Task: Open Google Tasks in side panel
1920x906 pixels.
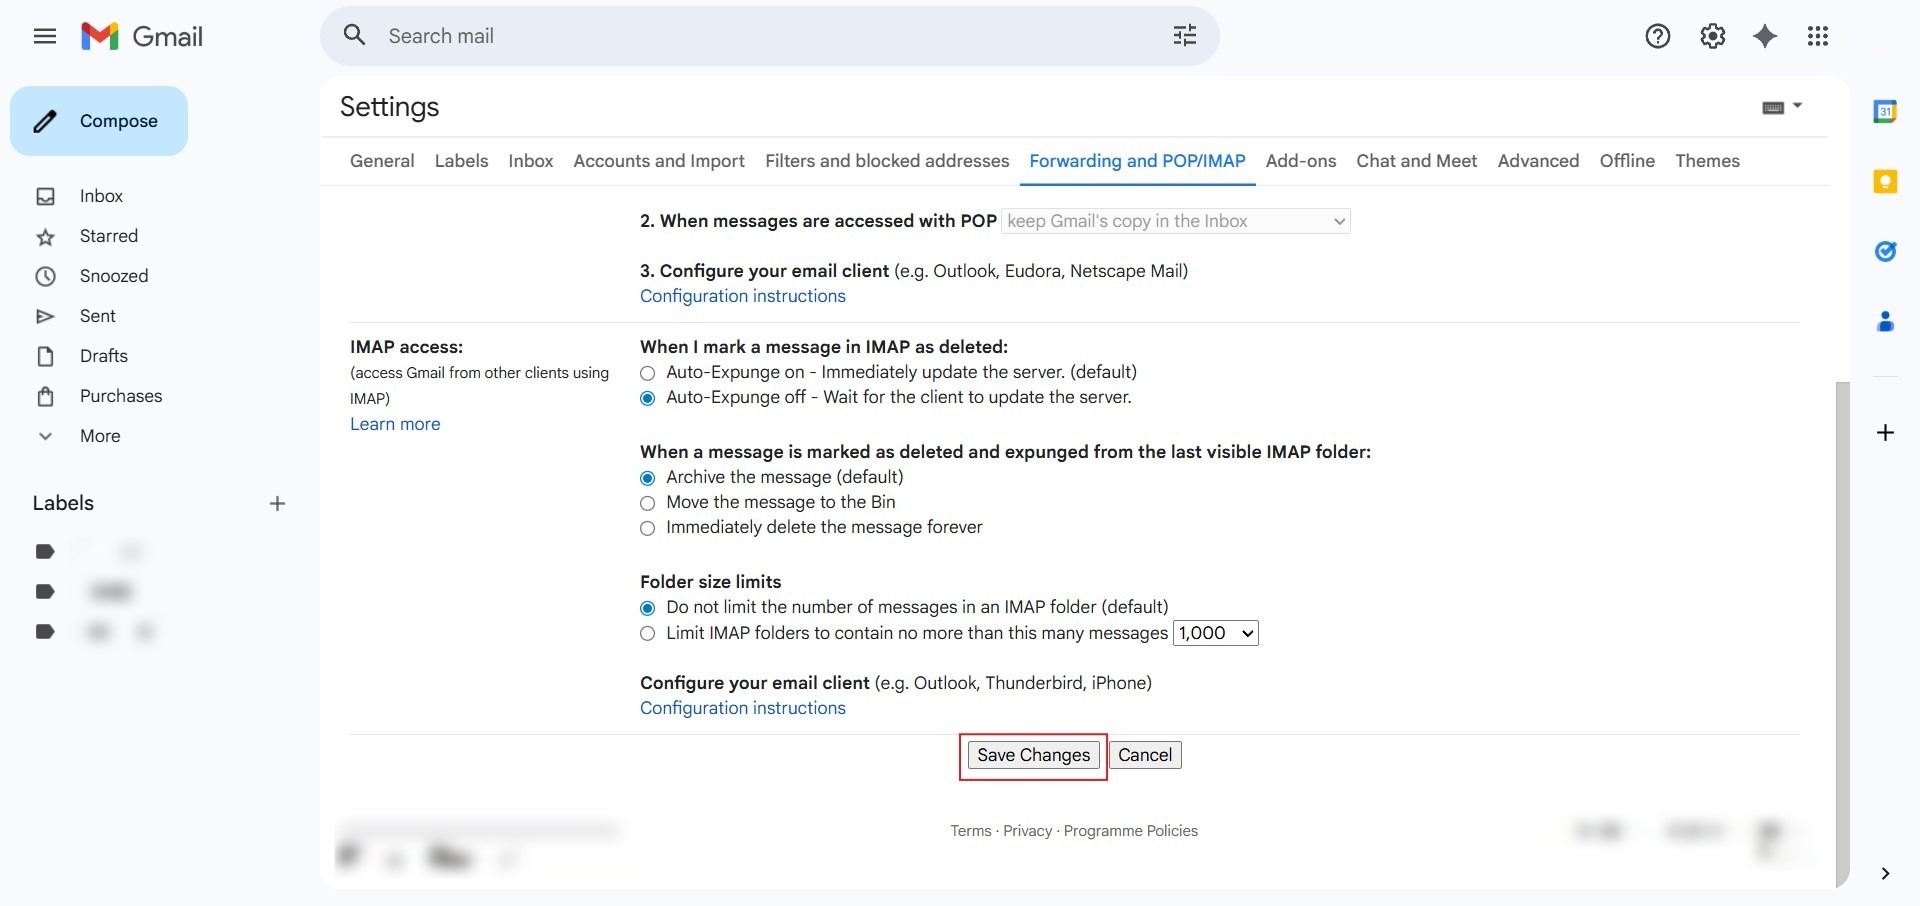Action: tap(1885, 251)
